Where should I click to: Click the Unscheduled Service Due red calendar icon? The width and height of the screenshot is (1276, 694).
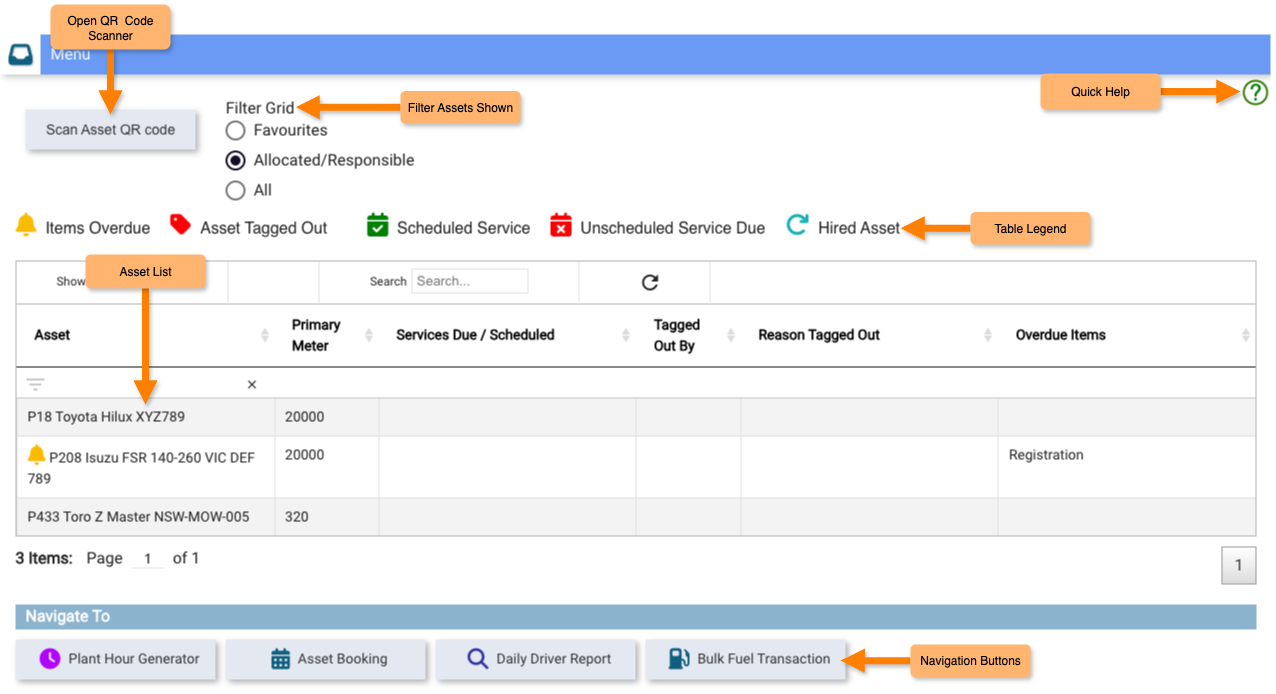point(561,225)
